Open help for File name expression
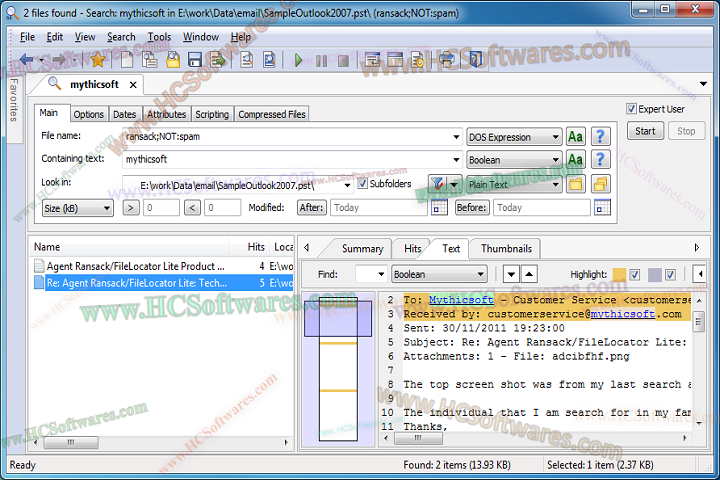The width and height of the screenshot is (720, 480). tap(600, 136)
